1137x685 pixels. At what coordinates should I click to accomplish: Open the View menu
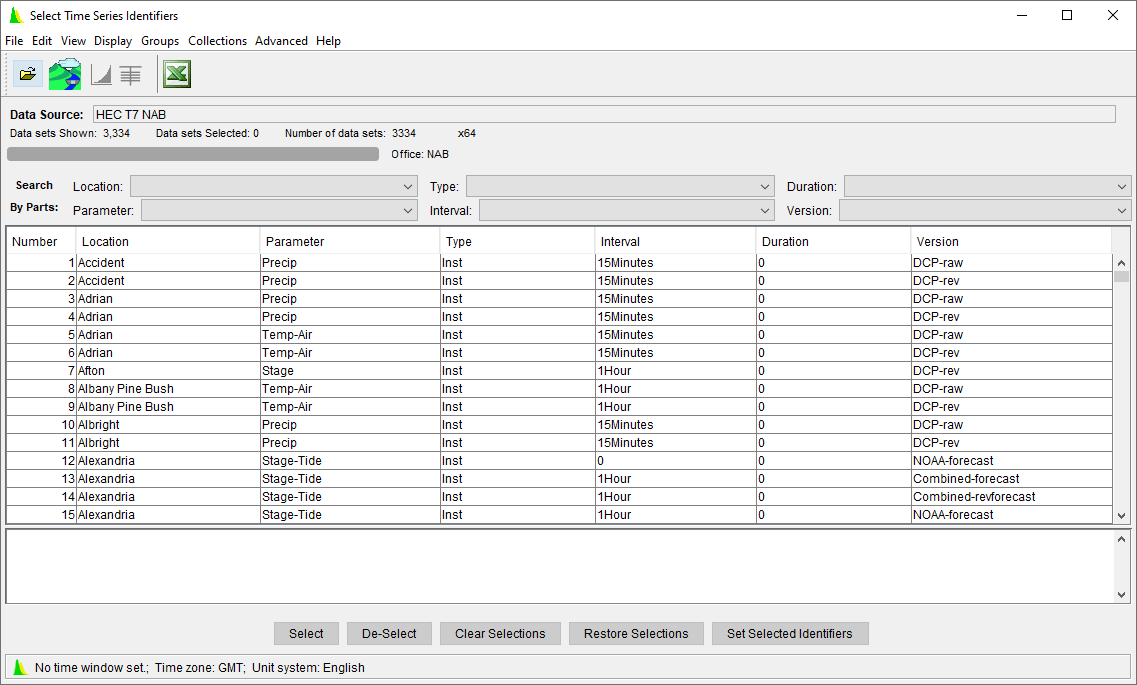[73, 41]
